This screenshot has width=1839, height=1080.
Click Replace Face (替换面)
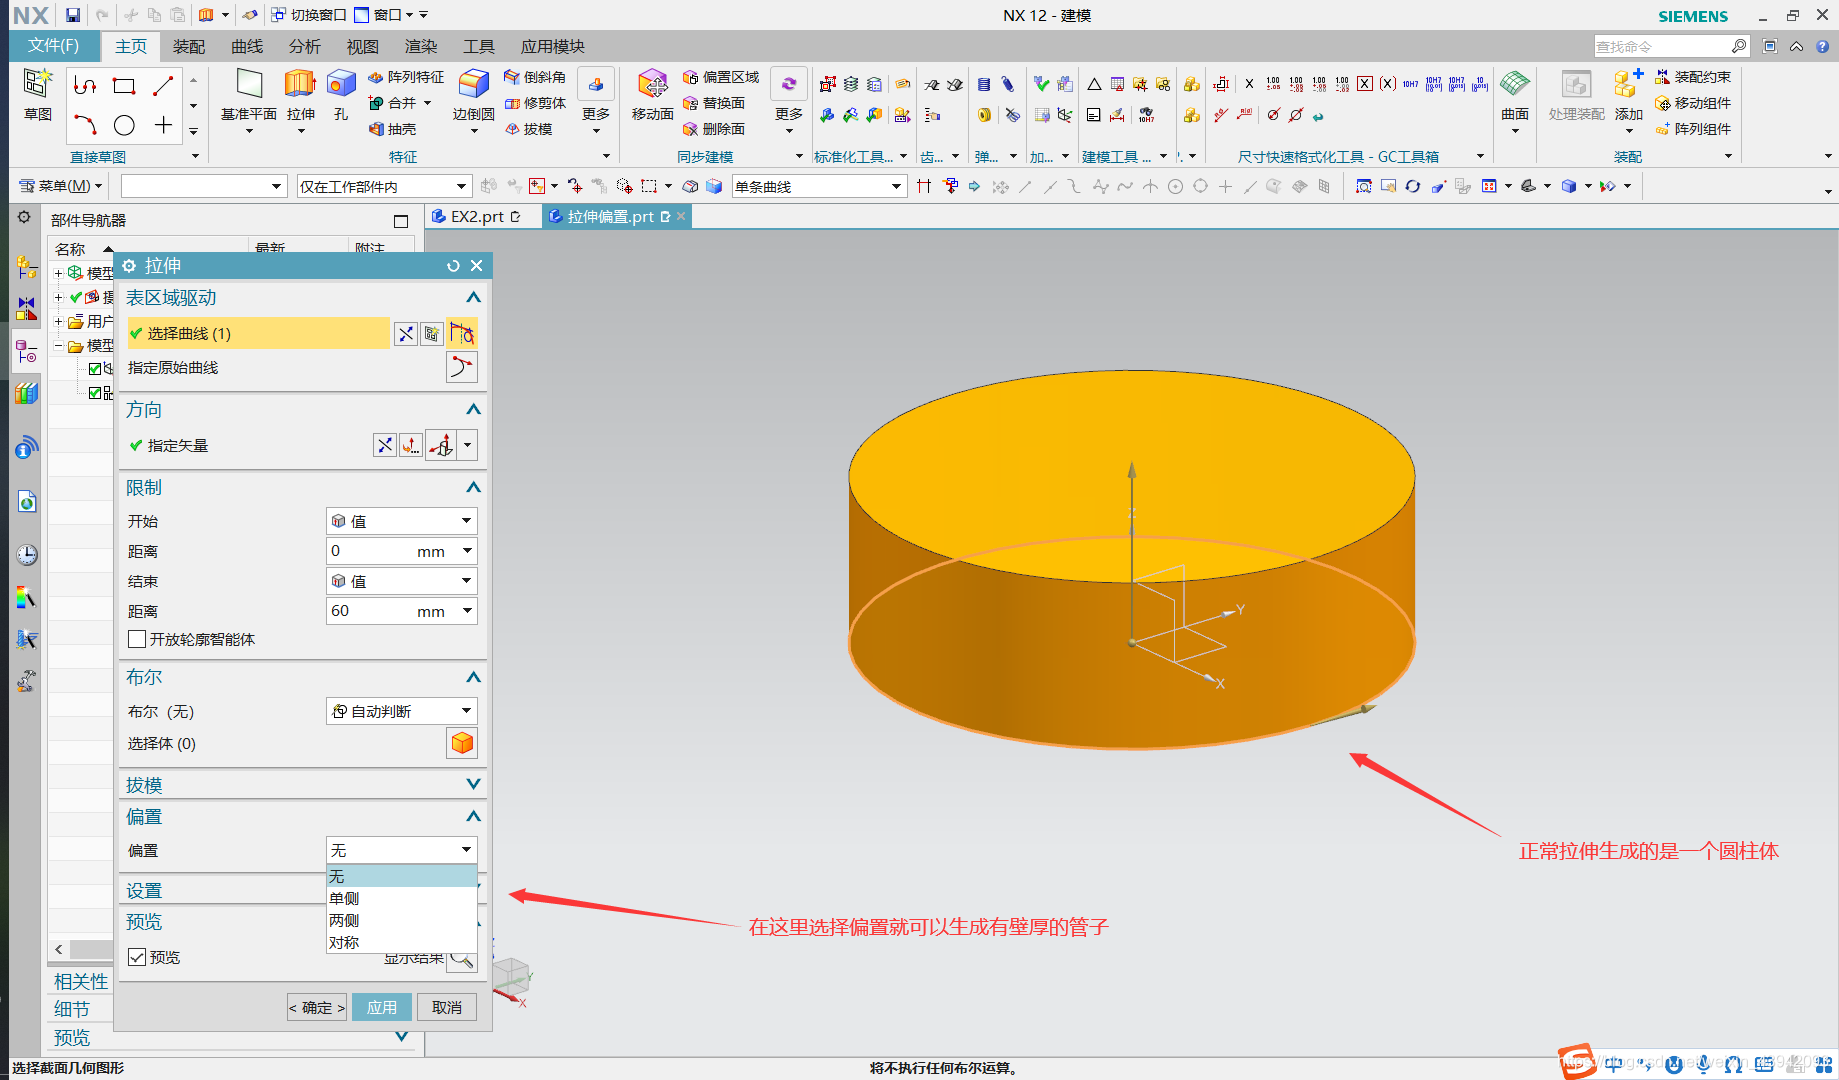[714, 103]
